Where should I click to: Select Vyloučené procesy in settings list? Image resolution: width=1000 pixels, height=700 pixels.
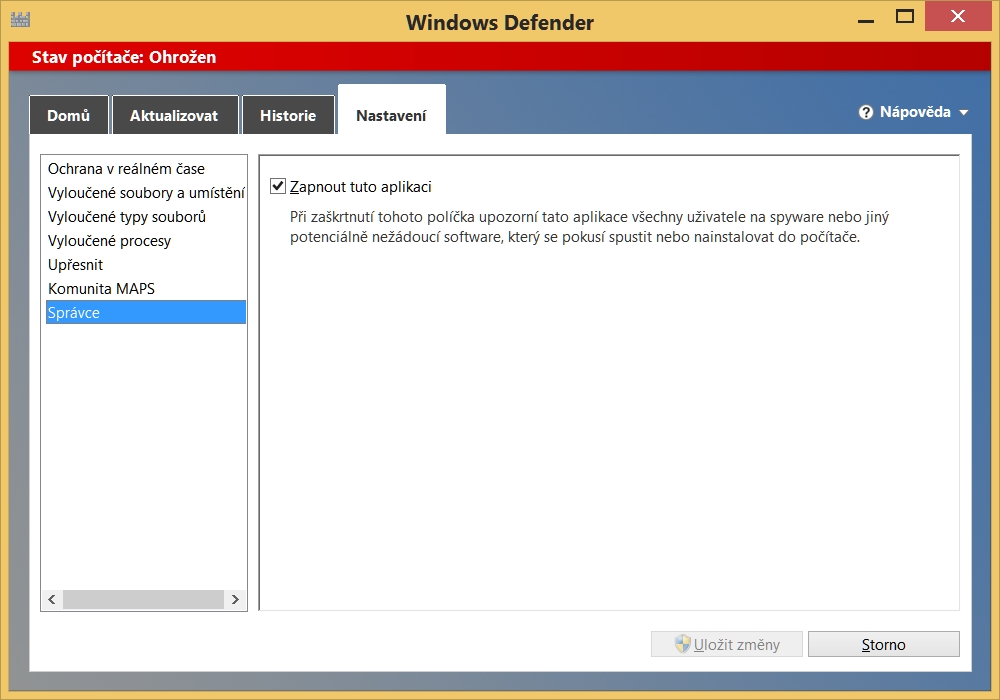point(145,241)
